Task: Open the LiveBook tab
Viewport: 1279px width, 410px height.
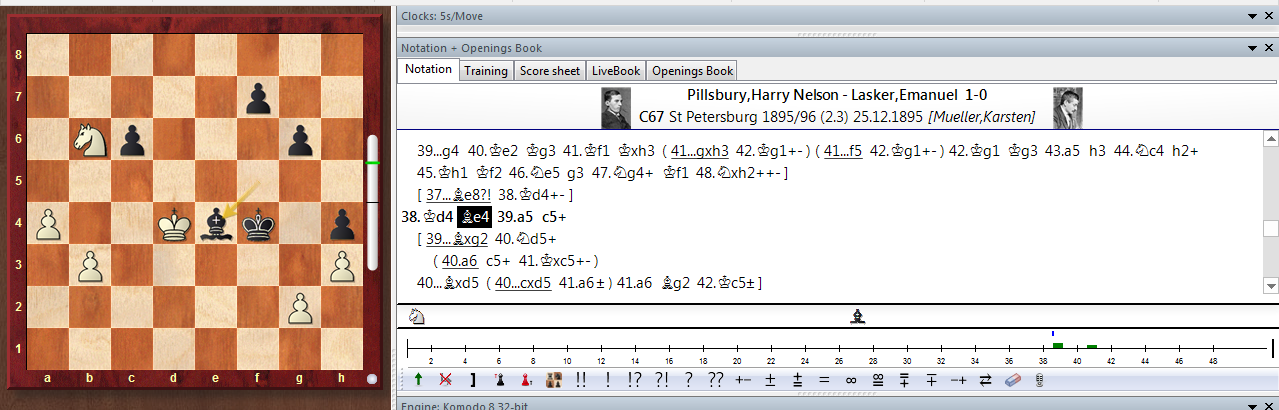Action: coord(615,70)
